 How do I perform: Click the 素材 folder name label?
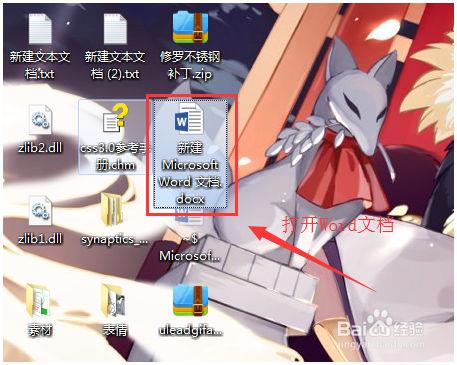point(40,330)
